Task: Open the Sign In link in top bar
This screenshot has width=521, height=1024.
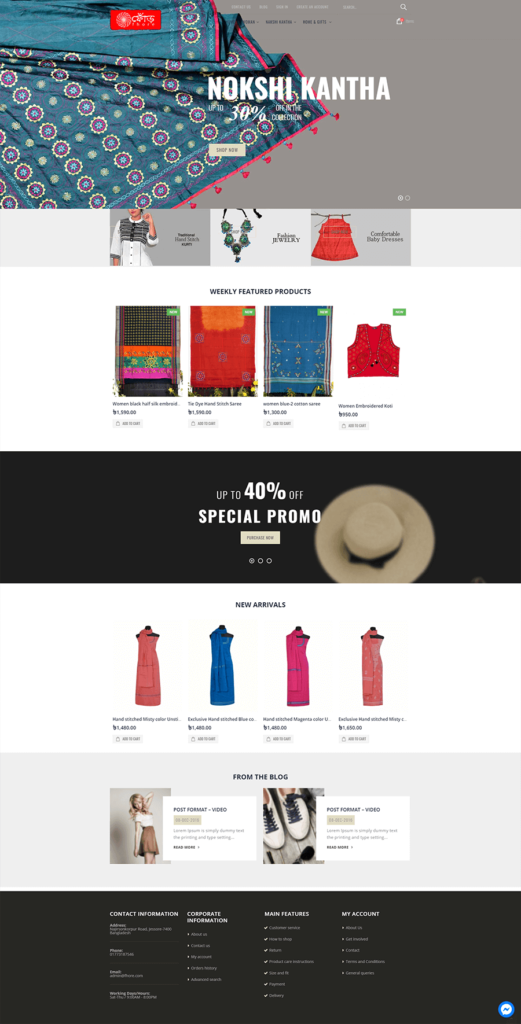Action: pos(281,7)
